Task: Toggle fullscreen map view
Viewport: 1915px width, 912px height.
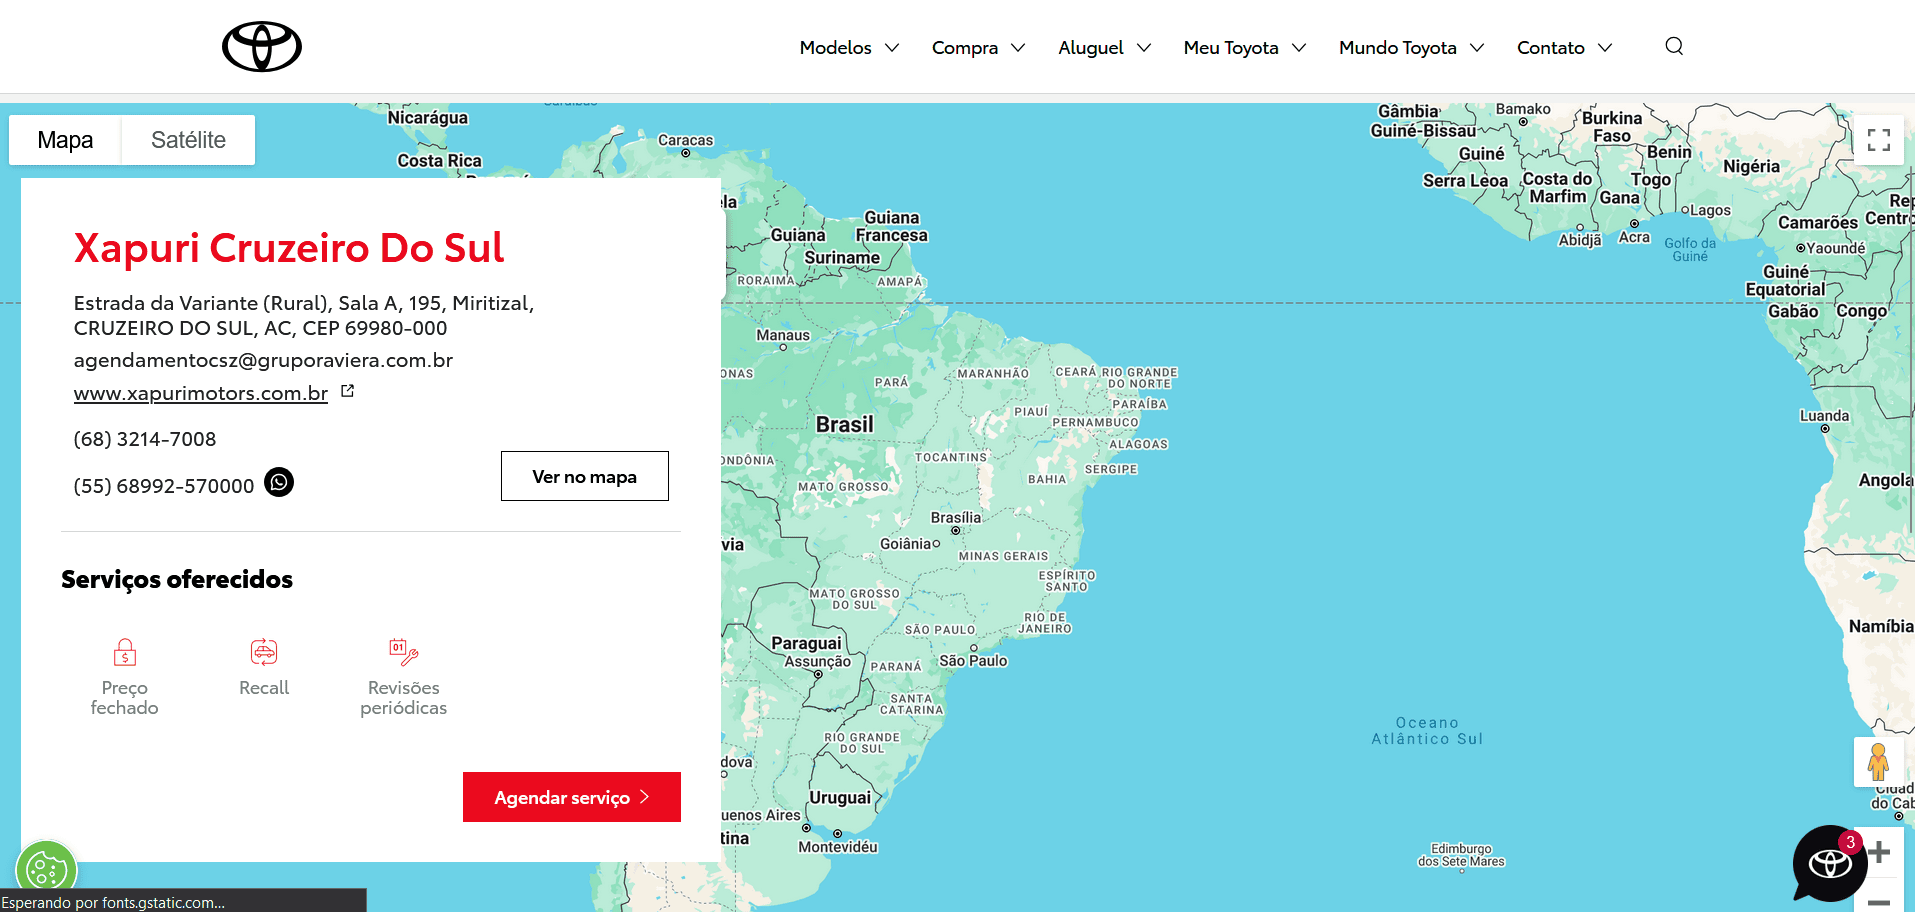Action: (1878, 140)
